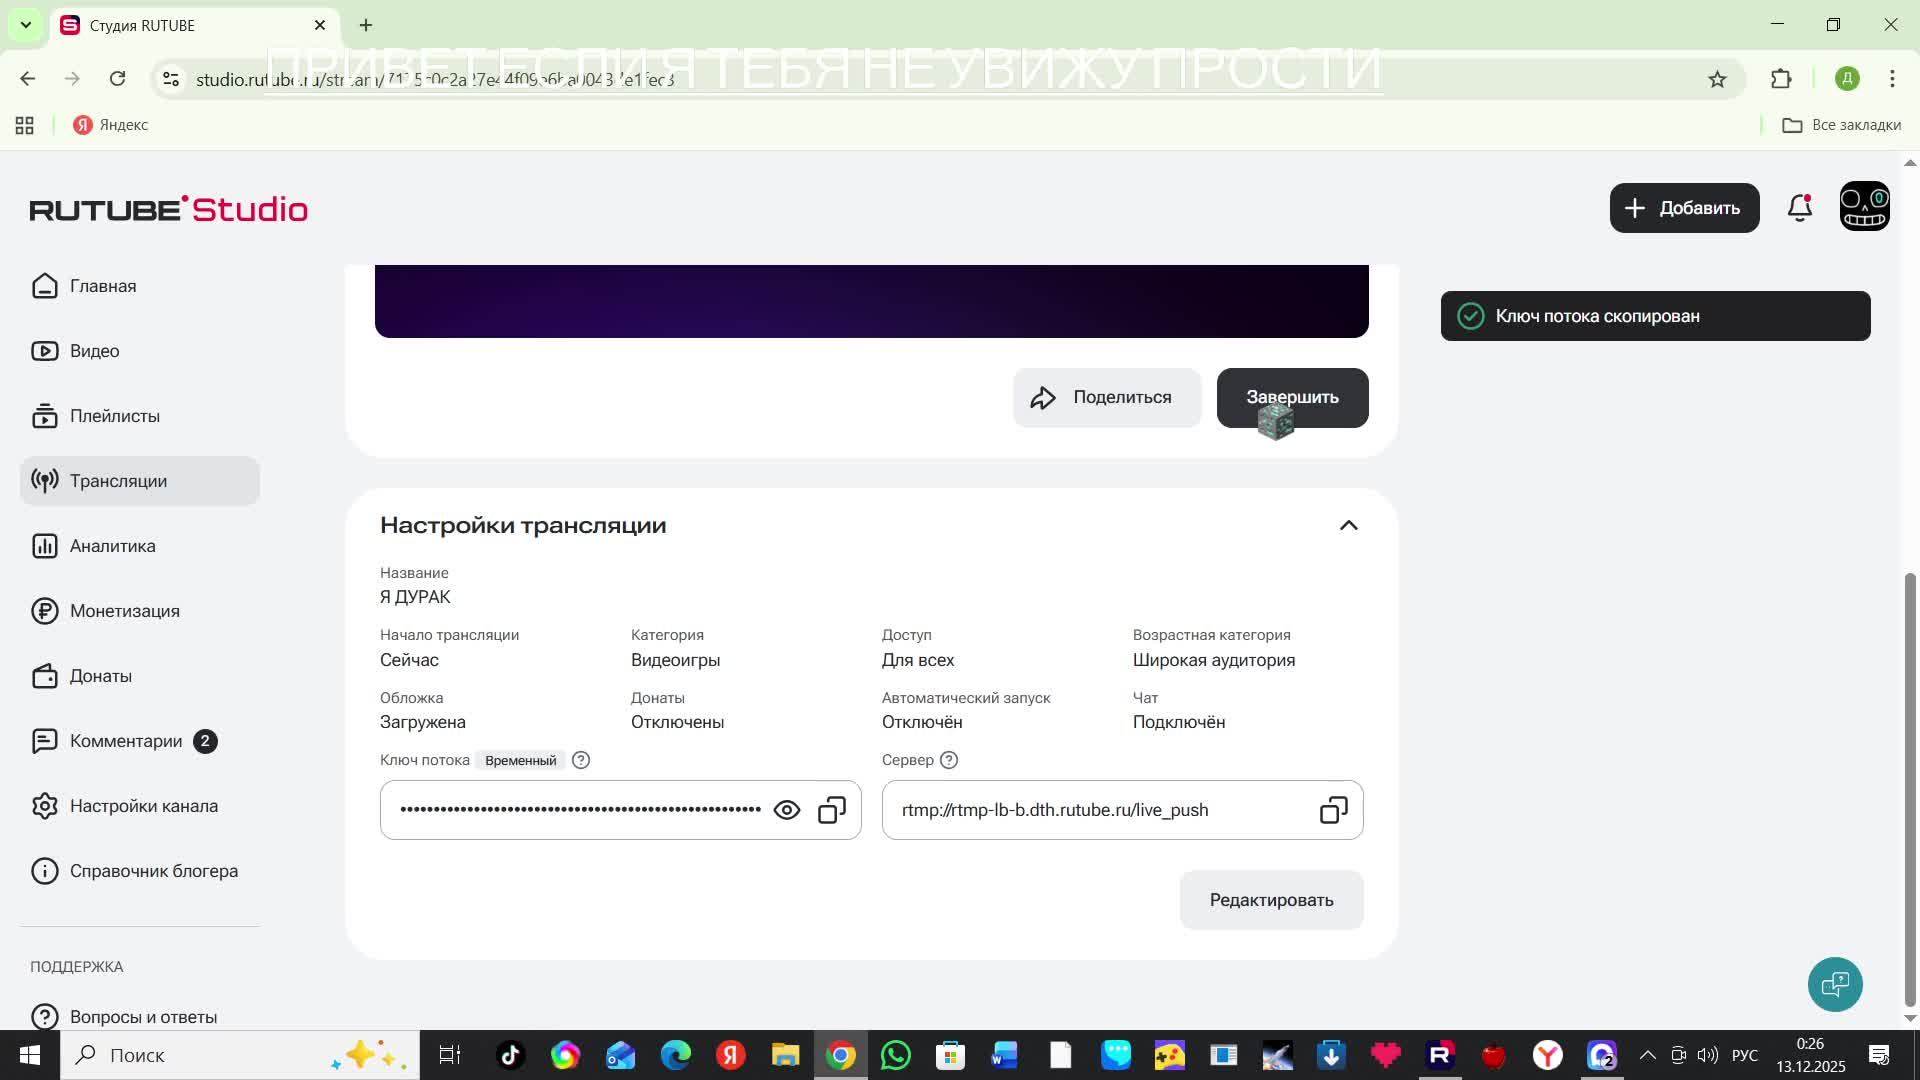Open the browser extensions puzzle icon

tap(1781, 79)
